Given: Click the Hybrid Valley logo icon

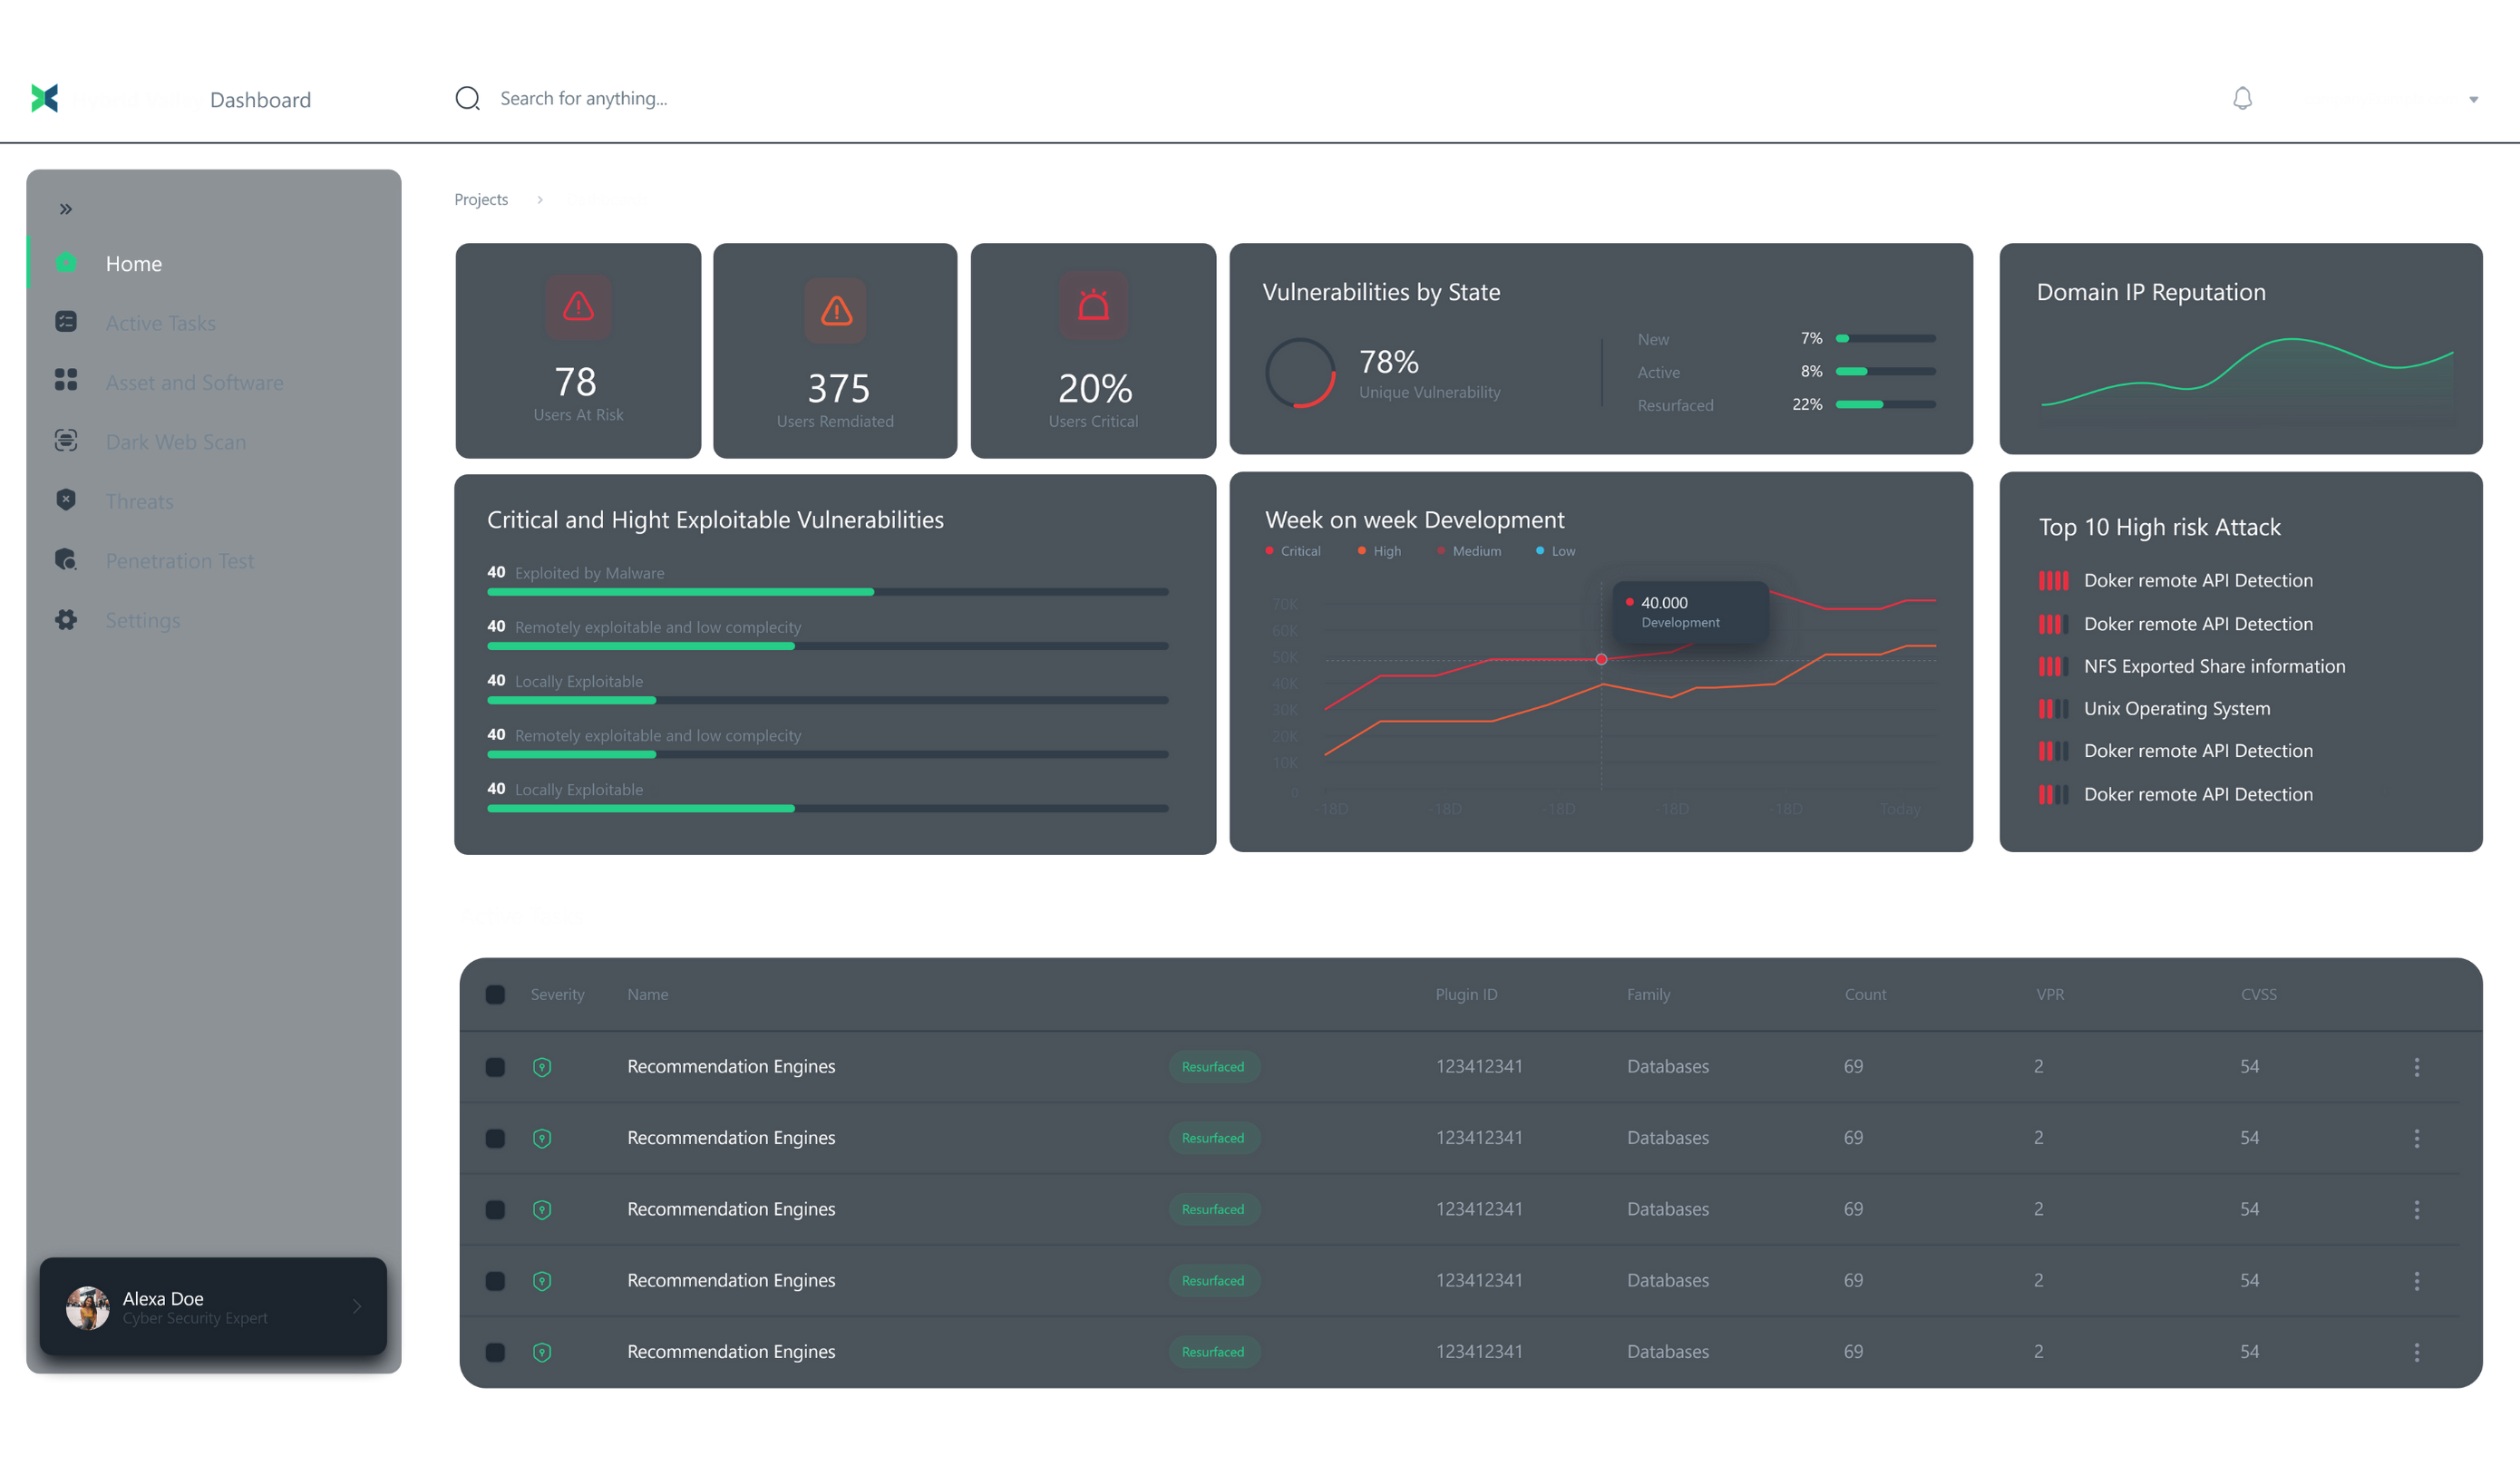Looking at the screenshot, I should click(x=44, y=98).
